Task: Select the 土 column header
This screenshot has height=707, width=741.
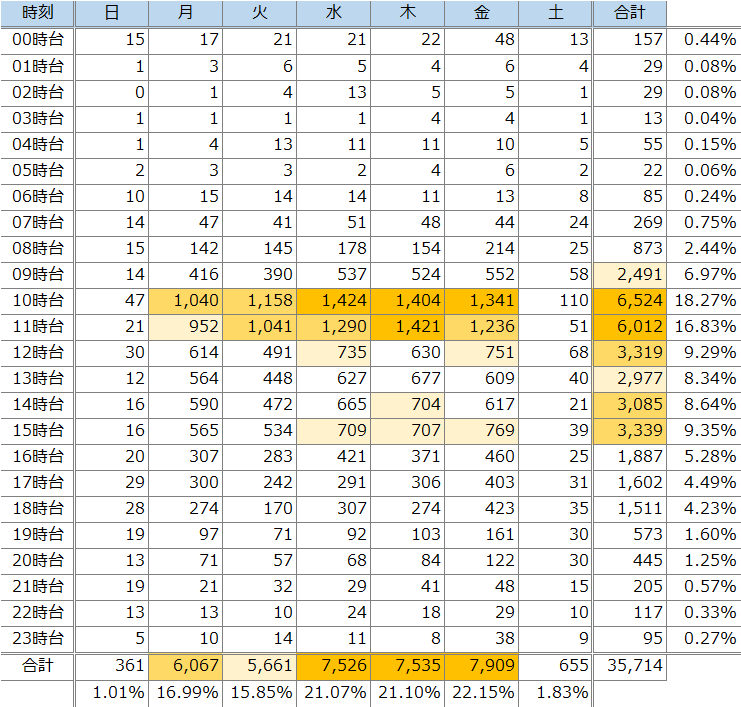Action: (x=556, y=13)
